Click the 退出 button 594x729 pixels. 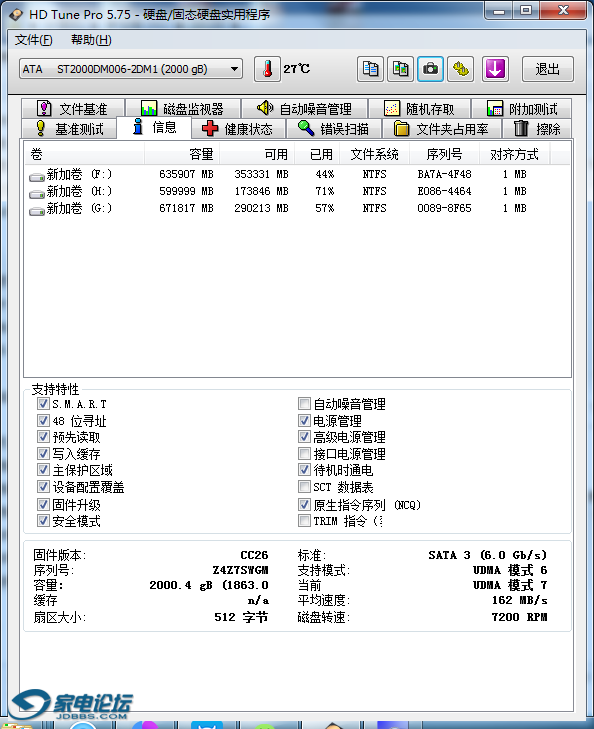[548, 69]
